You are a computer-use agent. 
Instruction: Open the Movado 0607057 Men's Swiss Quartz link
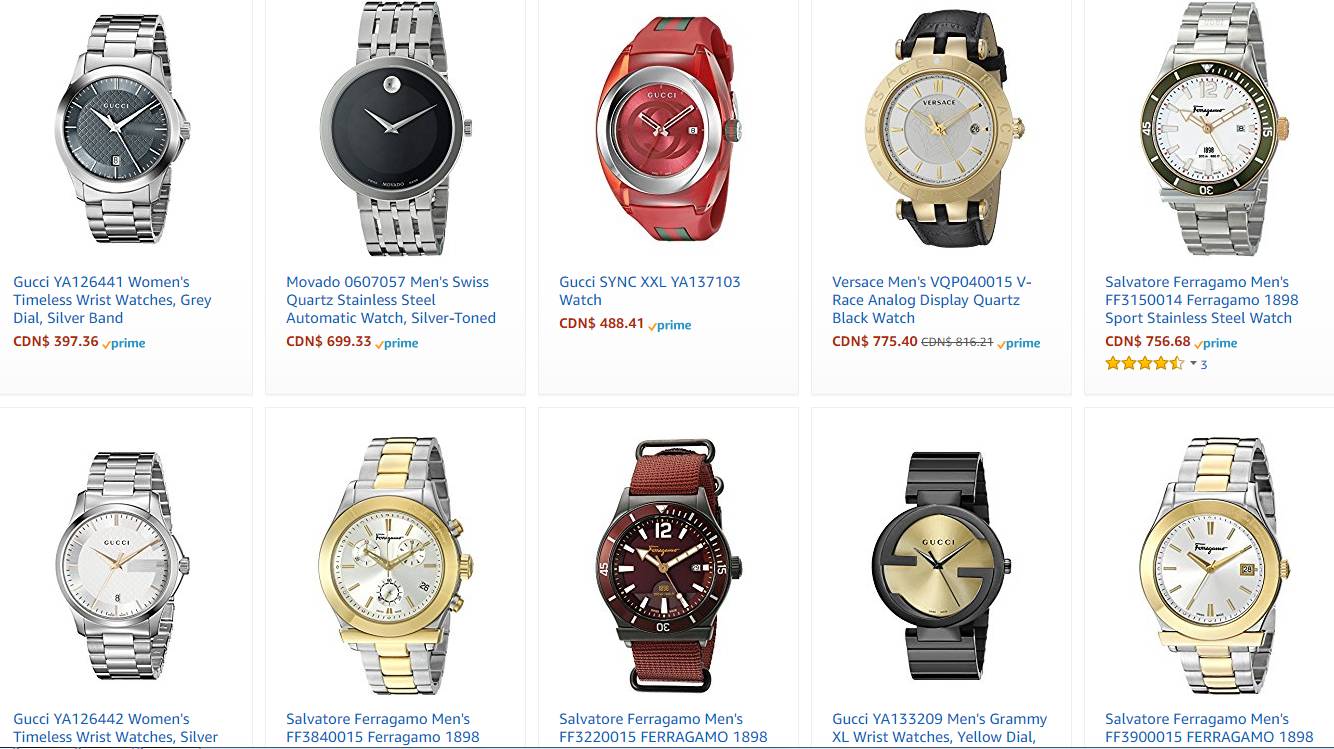pyautogui.click(x=391, y=300)
